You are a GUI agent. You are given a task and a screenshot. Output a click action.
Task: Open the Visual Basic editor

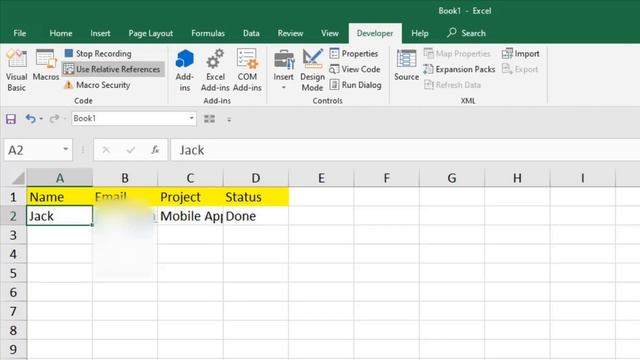[16, 70]
